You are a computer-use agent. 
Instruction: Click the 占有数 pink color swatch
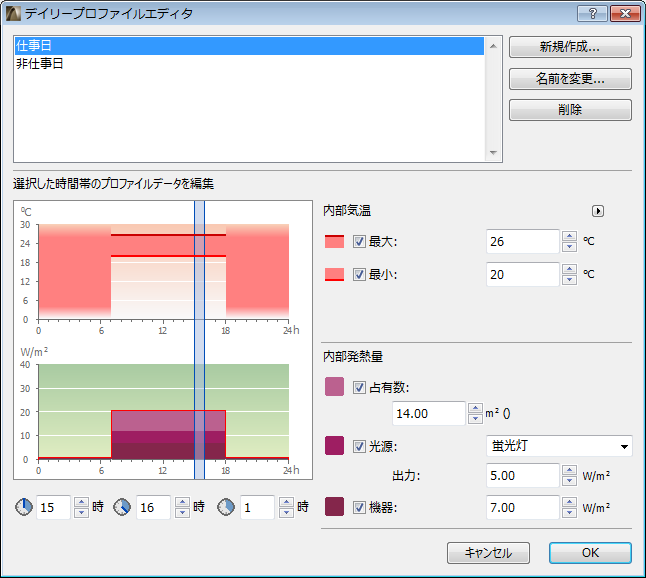coord(334,386)
